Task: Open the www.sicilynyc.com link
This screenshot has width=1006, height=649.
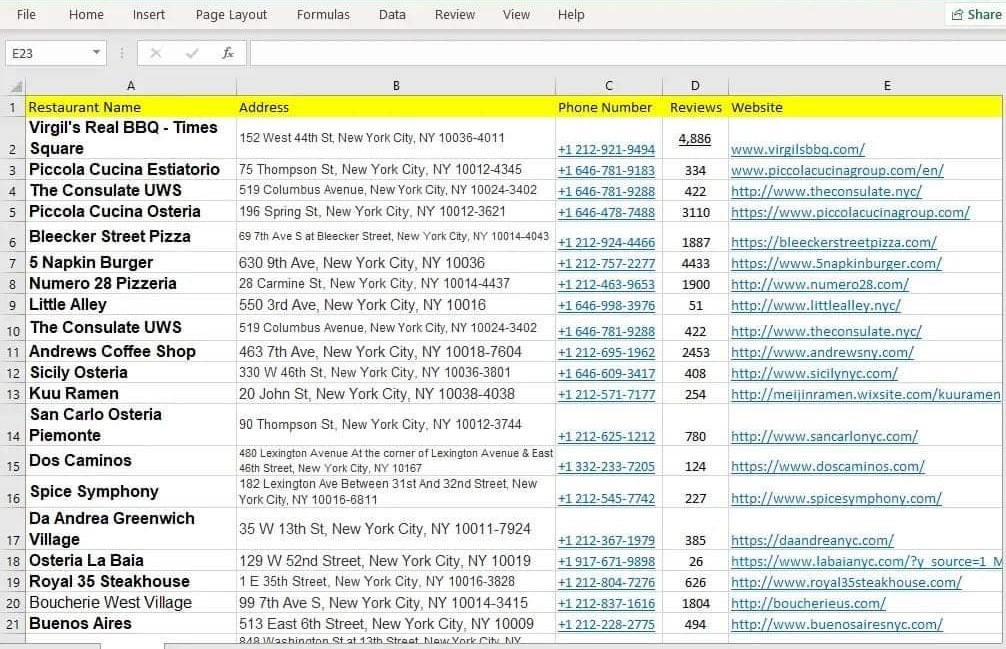Action: coord(814,374)
